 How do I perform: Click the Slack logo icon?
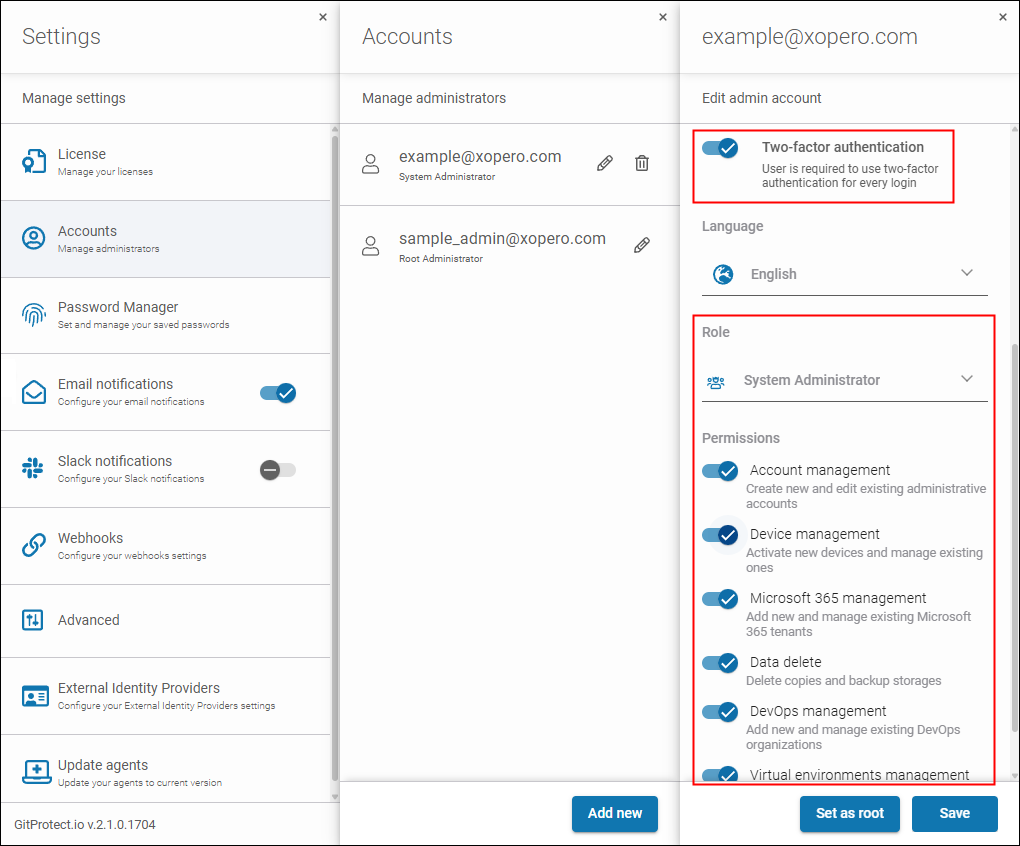coord(33,469)
